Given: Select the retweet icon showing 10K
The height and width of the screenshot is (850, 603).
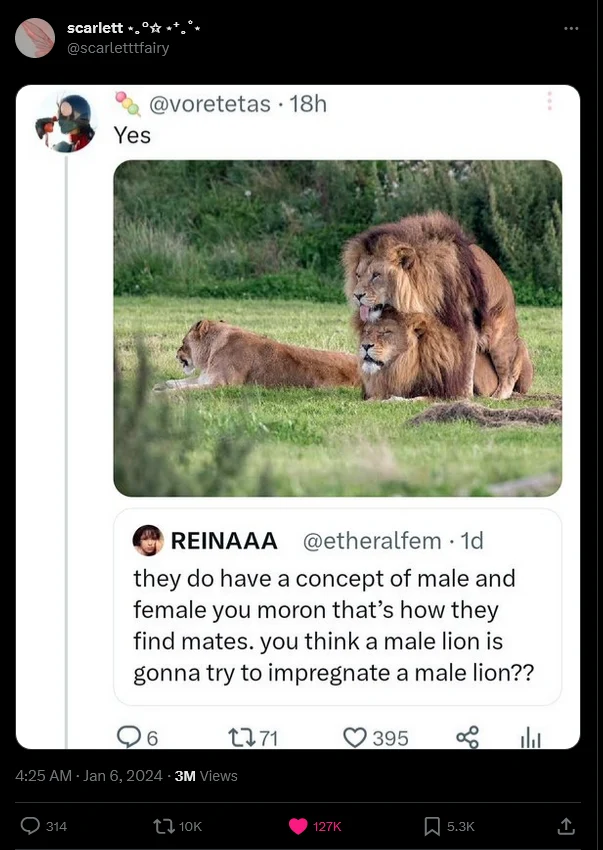Looking at the screenshot, I should click(x=165, y=826).
